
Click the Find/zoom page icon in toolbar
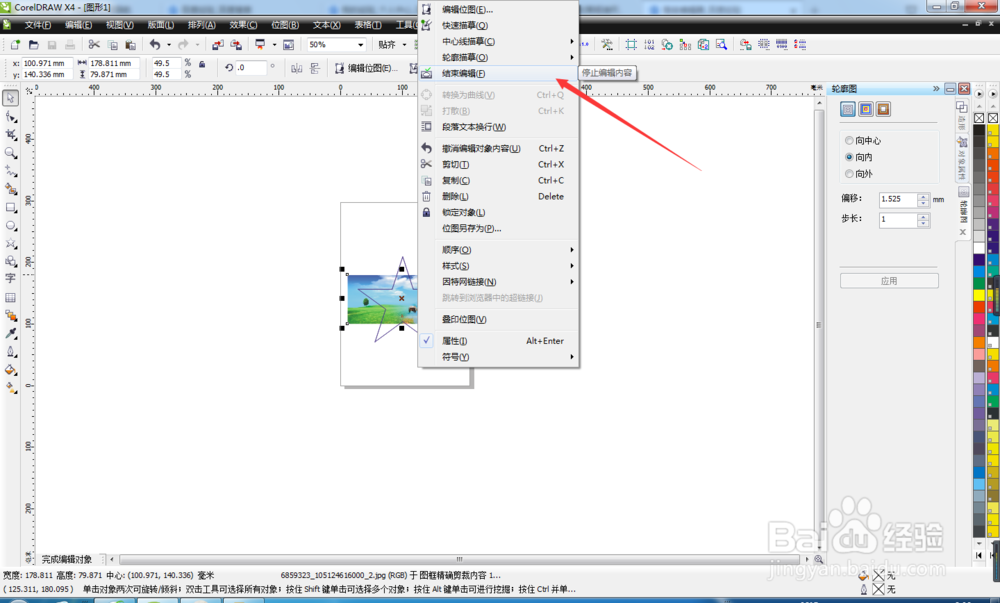pyautogui.click(x=721, y=45)
